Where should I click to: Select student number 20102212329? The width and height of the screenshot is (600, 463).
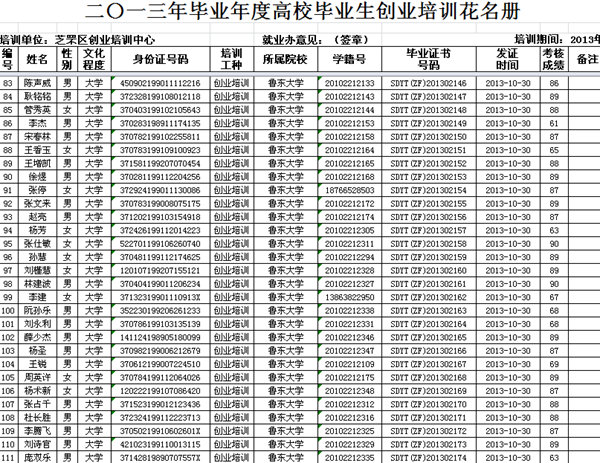[350, 444]
